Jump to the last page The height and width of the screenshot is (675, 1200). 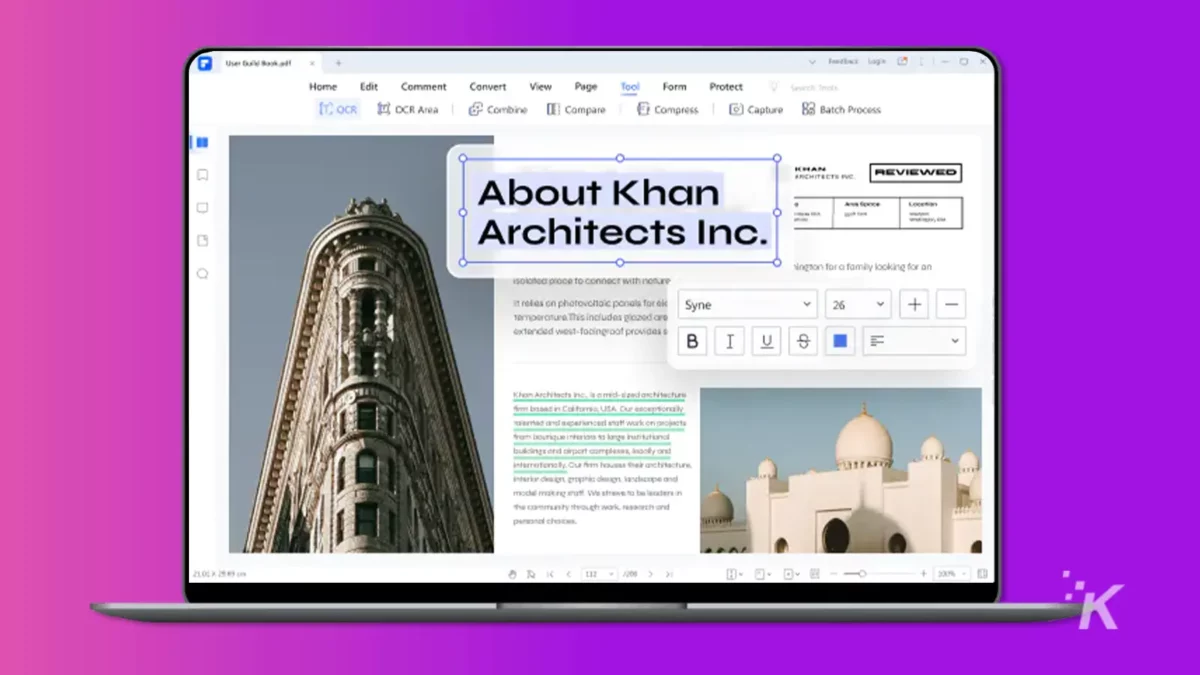coord(669,574)
